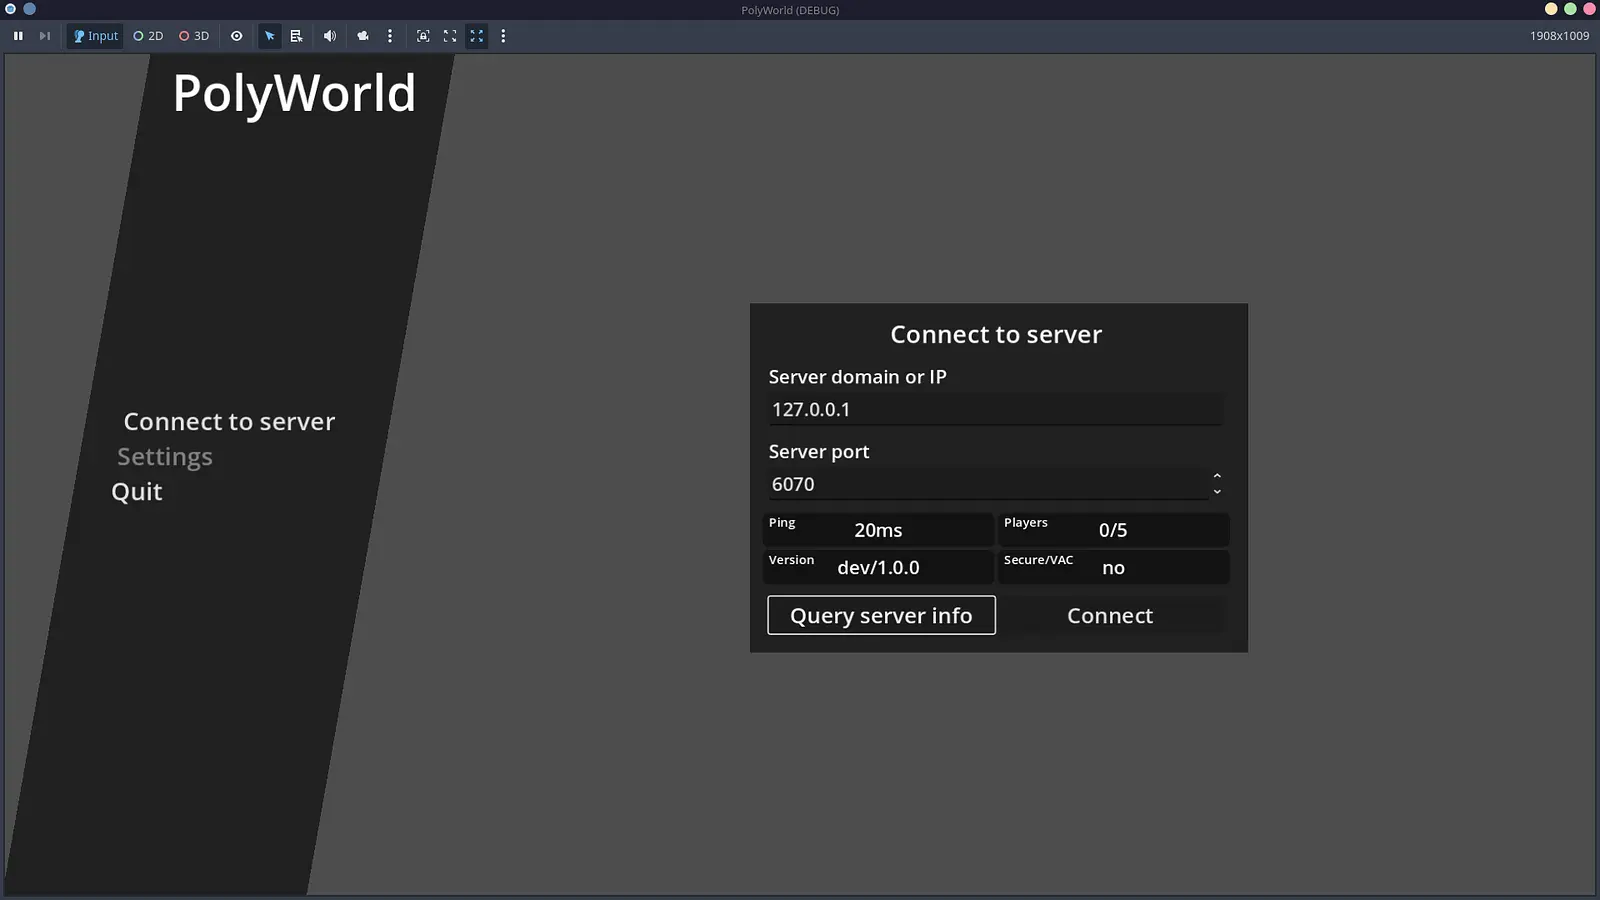Step to the next frame

point(44,35)
